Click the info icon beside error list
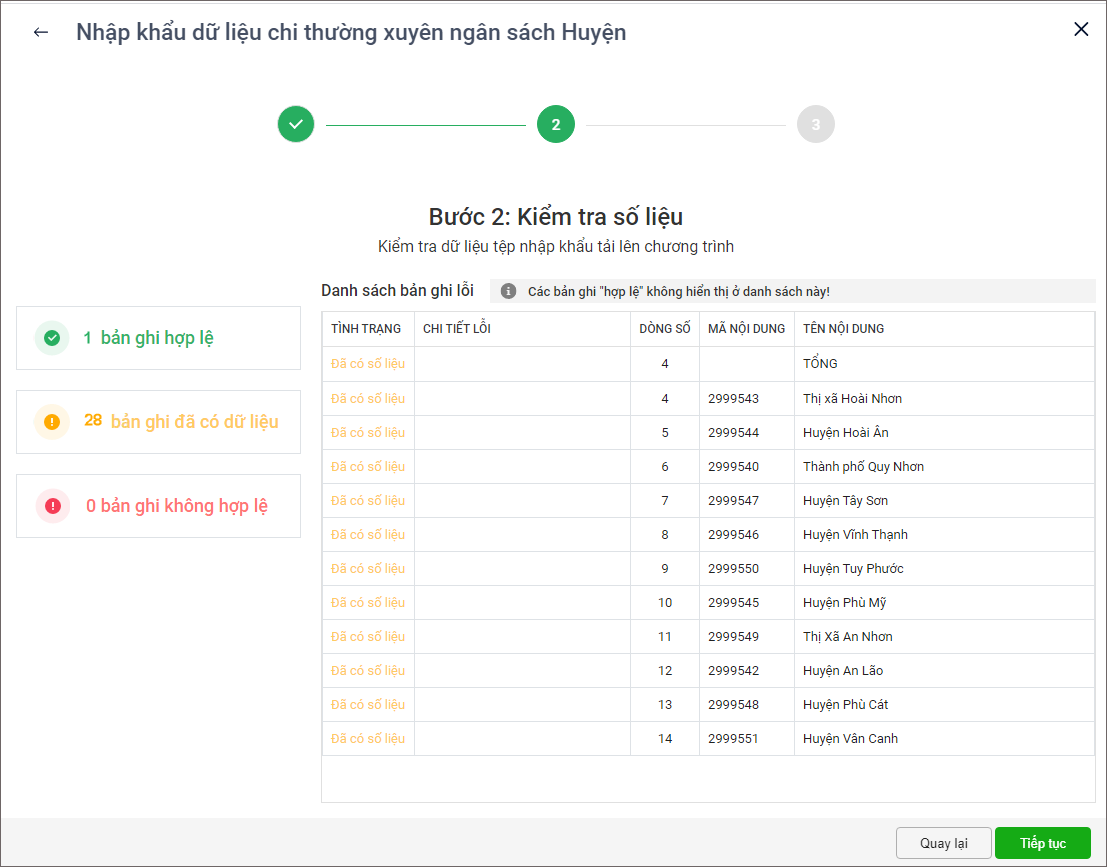 (508, 291)
